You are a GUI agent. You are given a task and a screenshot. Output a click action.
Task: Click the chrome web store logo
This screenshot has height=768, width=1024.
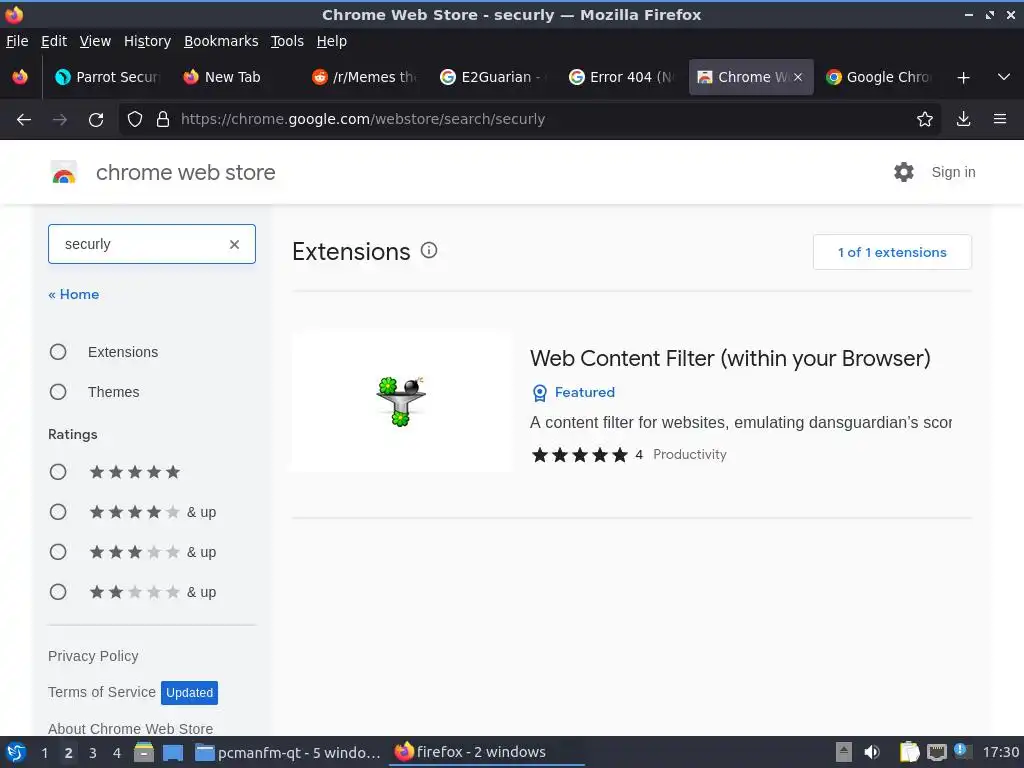click(x=64, y=172)
